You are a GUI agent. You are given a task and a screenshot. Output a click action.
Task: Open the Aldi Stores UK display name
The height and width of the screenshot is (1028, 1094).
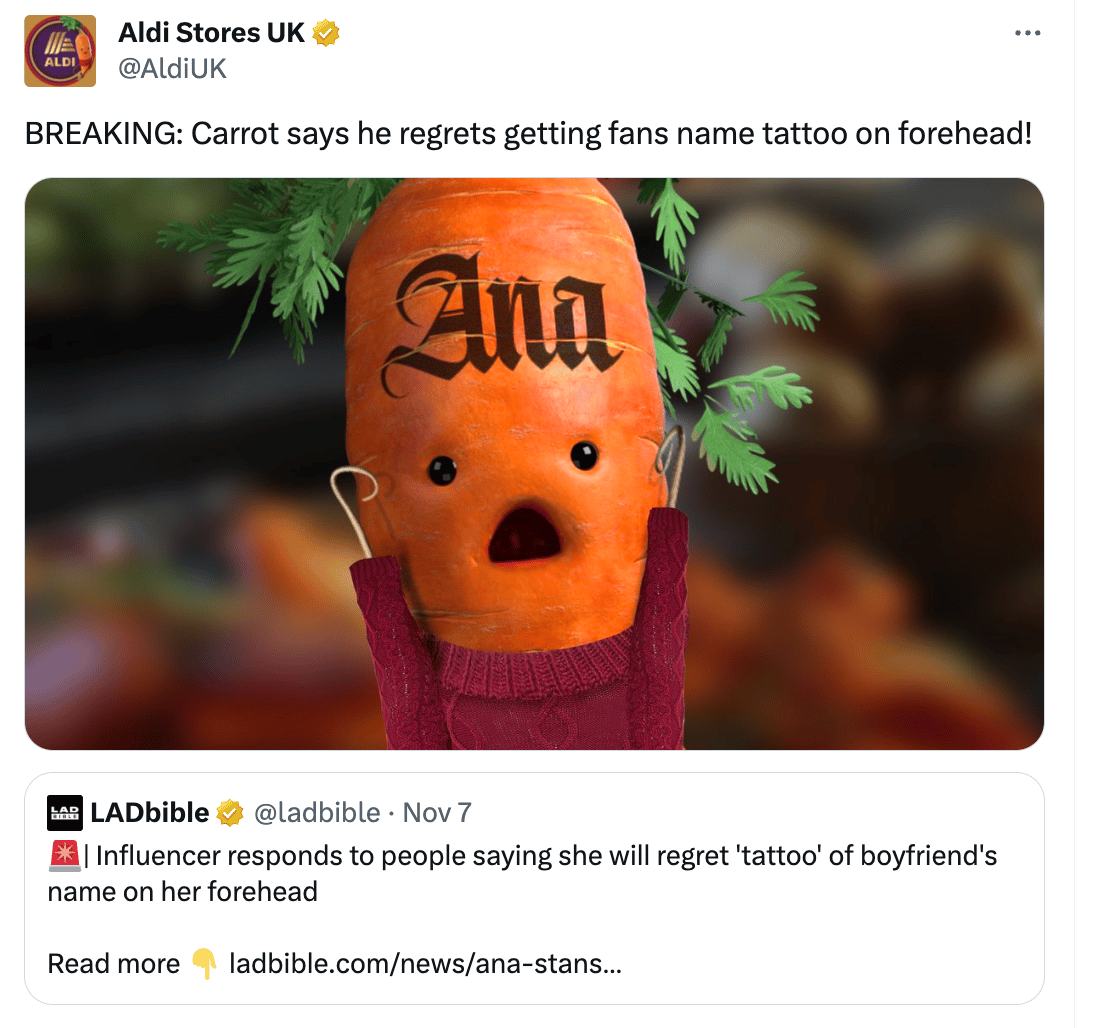[x=211, y=33]
